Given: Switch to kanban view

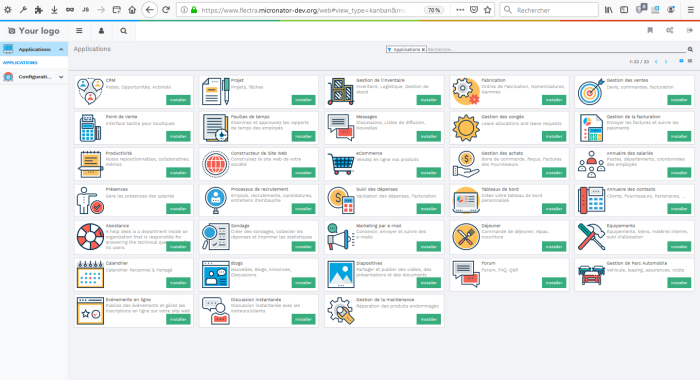Looking at the screenshot, I should coord(681,61).
